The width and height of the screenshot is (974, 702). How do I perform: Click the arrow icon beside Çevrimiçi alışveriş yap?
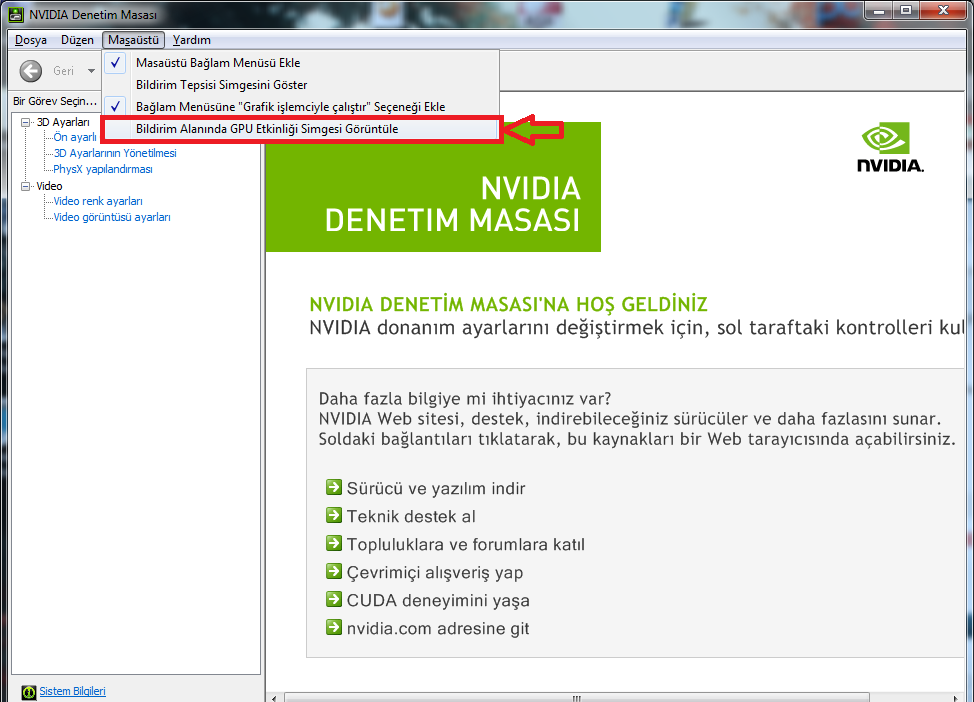(x=334, y=572)
